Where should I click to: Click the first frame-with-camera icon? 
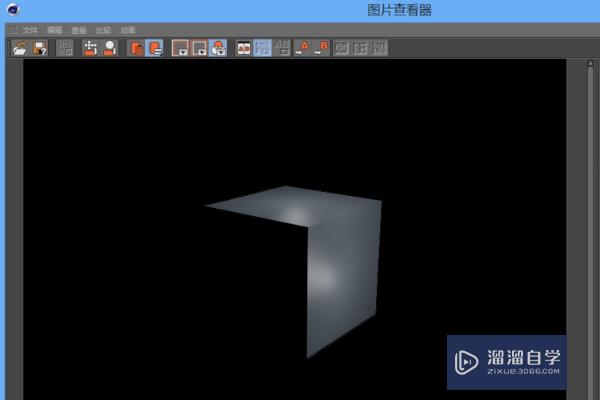[180, 48]
